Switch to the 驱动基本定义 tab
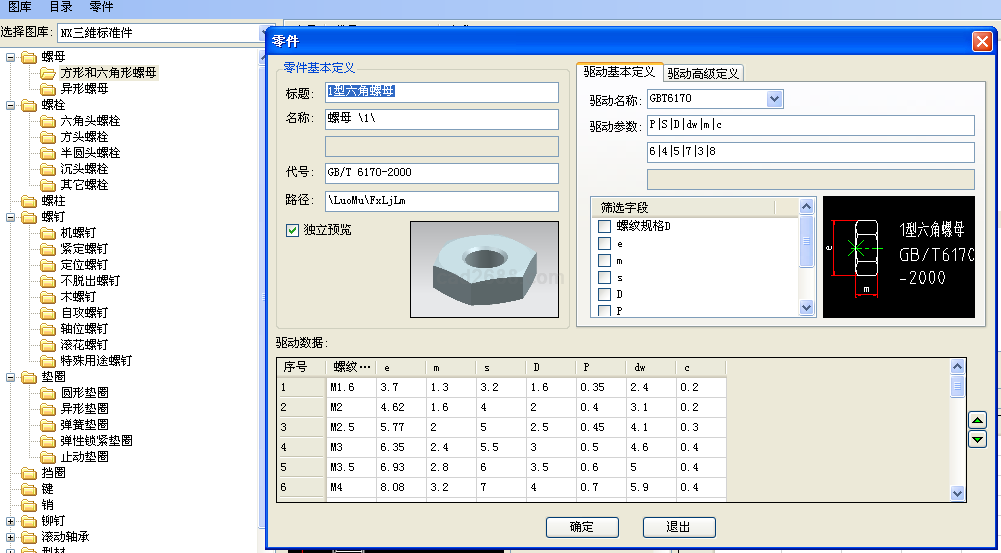The image size is (1001, 553). click(619, 72)
